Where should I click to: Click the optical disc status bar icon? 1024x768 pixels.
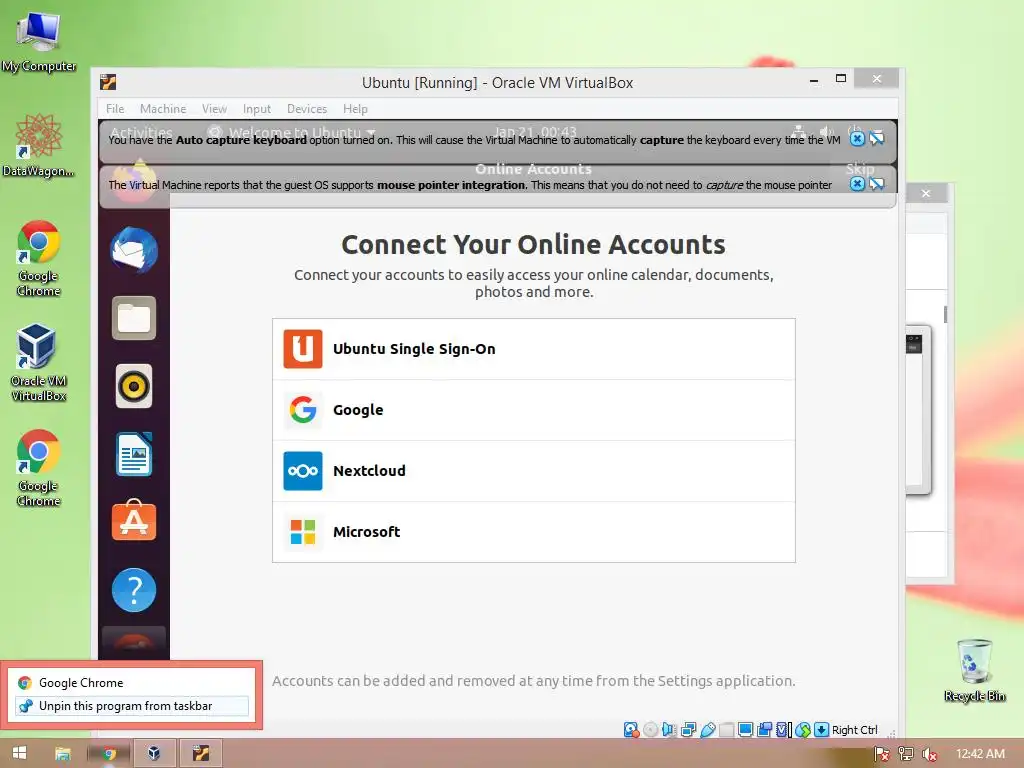point(650,729)
